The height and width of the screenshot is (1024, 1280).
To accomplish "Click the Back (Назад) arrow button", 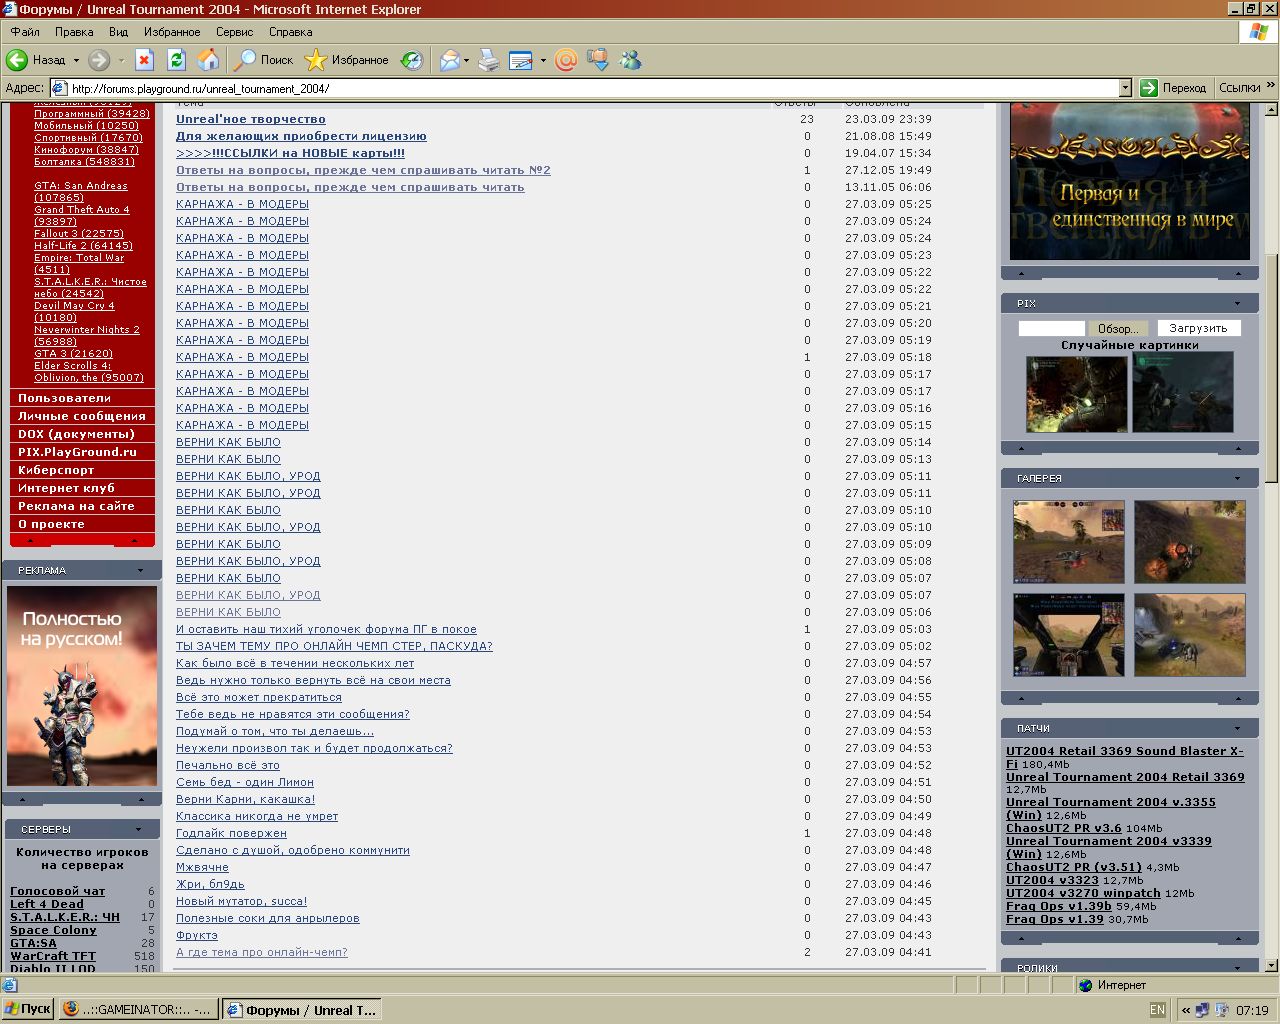I will 18,60.
